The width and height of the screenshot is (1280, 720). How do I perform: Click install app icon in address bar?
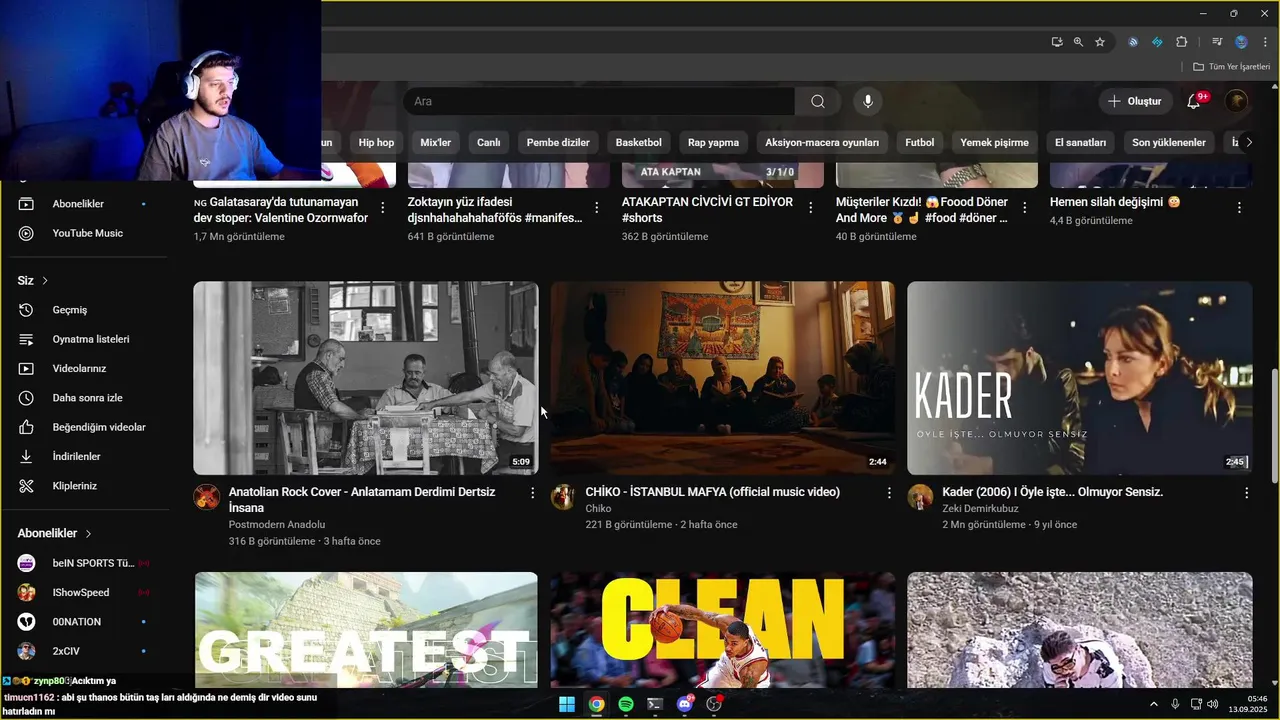(1057, 42)
